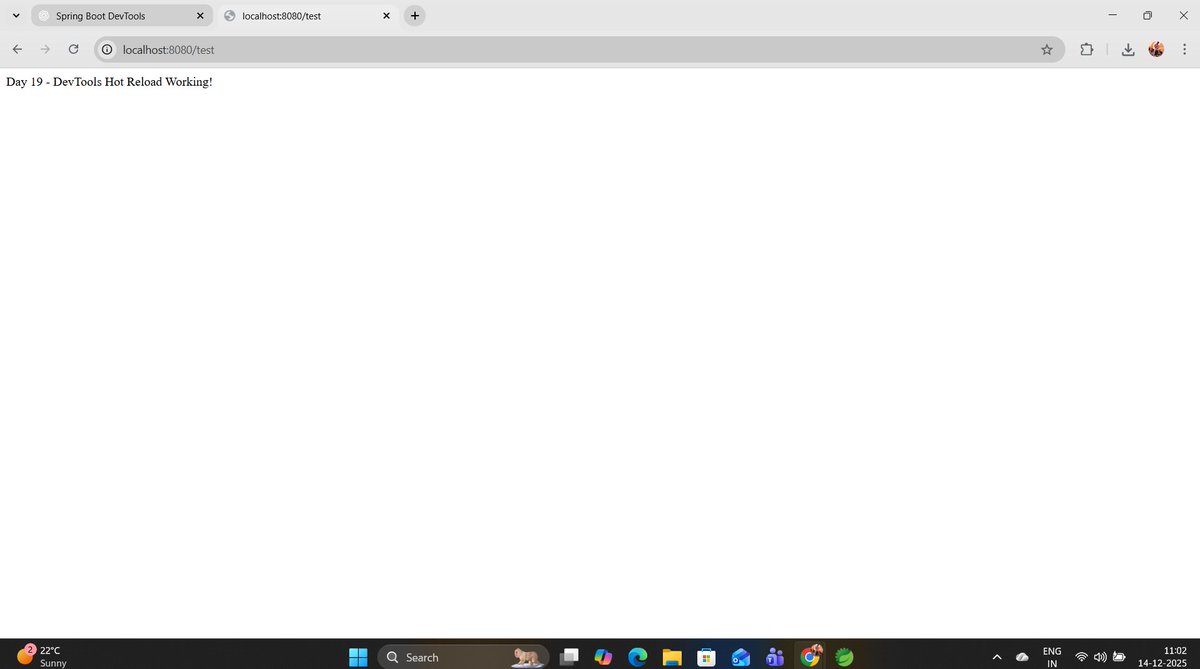Open Task View on the taskbar
This screenshot has height=669, width=1200.
click(x=569, y=656)
